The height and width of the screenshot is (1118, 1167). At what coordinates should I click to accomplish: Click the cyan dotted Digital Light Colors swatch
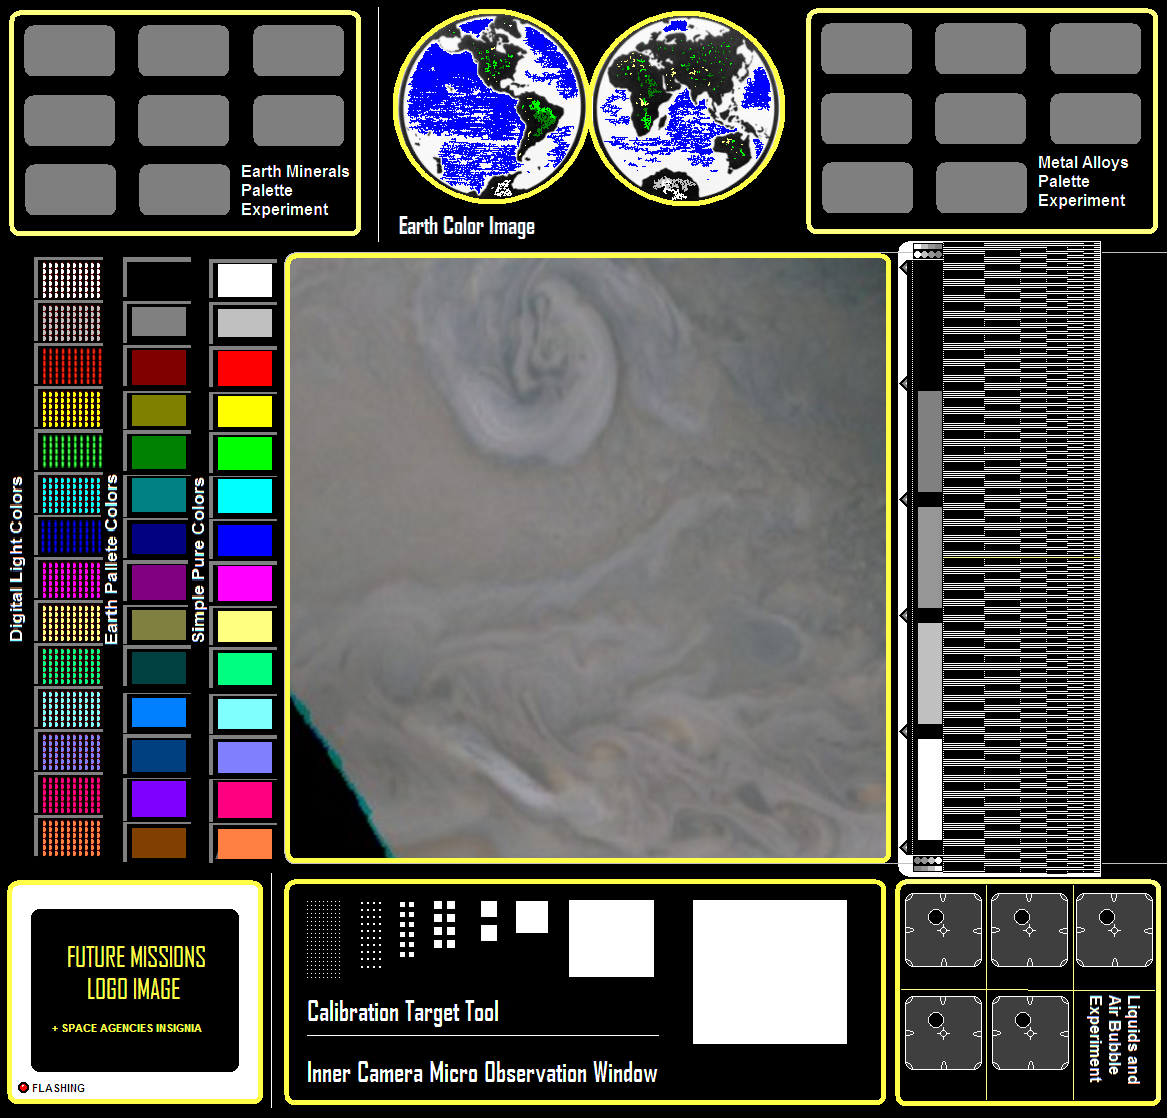tap(70, 495)
